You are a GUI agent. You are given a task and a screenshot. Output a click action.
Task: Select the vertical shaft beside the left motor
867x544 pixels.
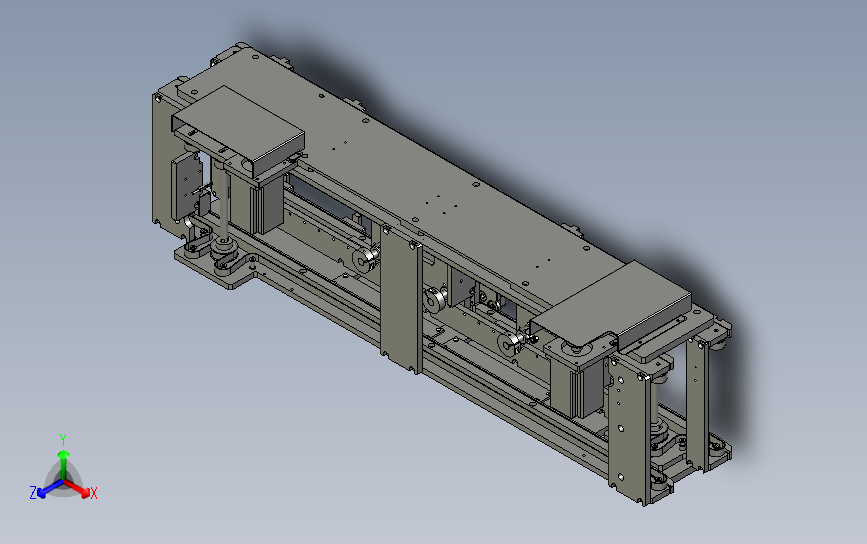coord(222,203)
